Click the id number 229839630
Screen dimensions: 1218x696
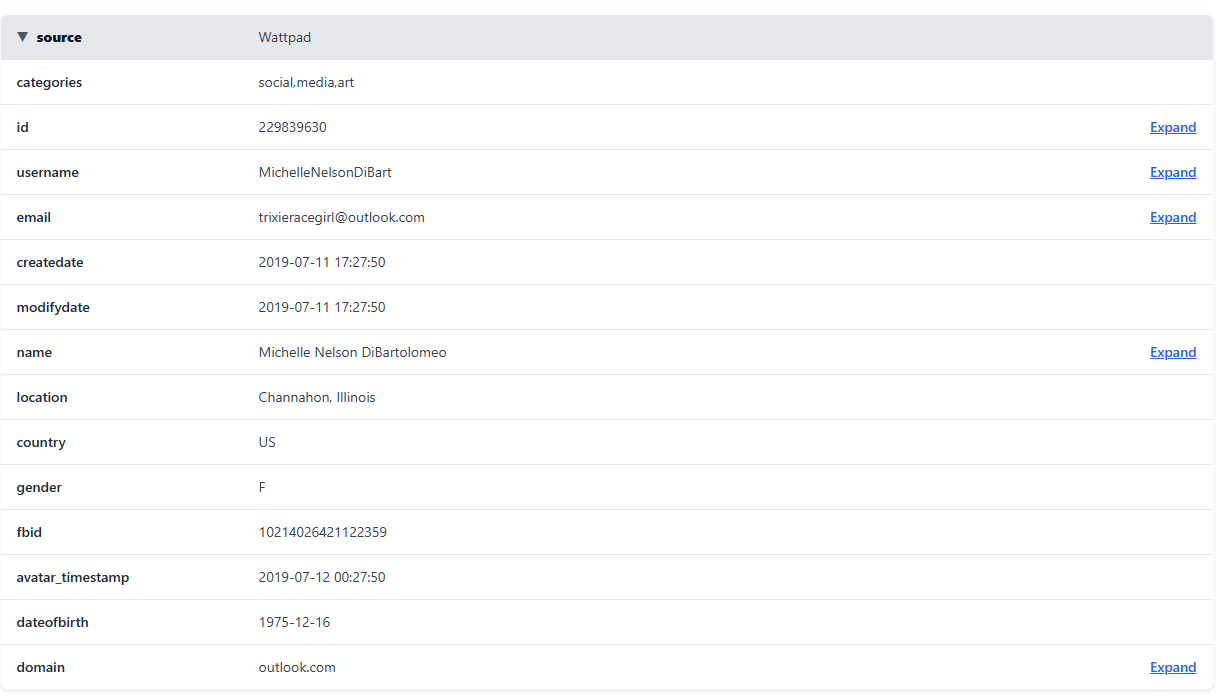coord(292,127)
